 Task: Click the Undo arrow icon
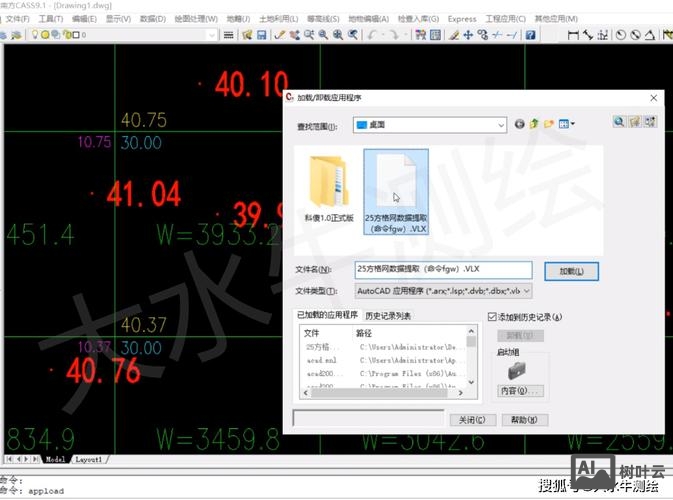tap(372, 35)
